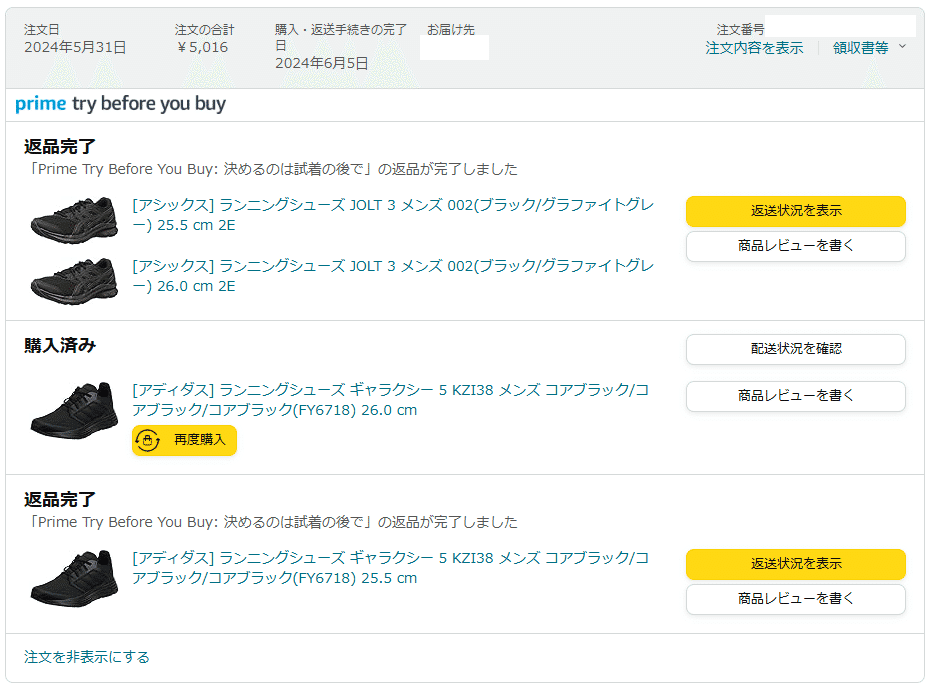Click 注文を非表示にする to hide the order
The height and width of the screenshot is (687, 930).
point(87,657)
